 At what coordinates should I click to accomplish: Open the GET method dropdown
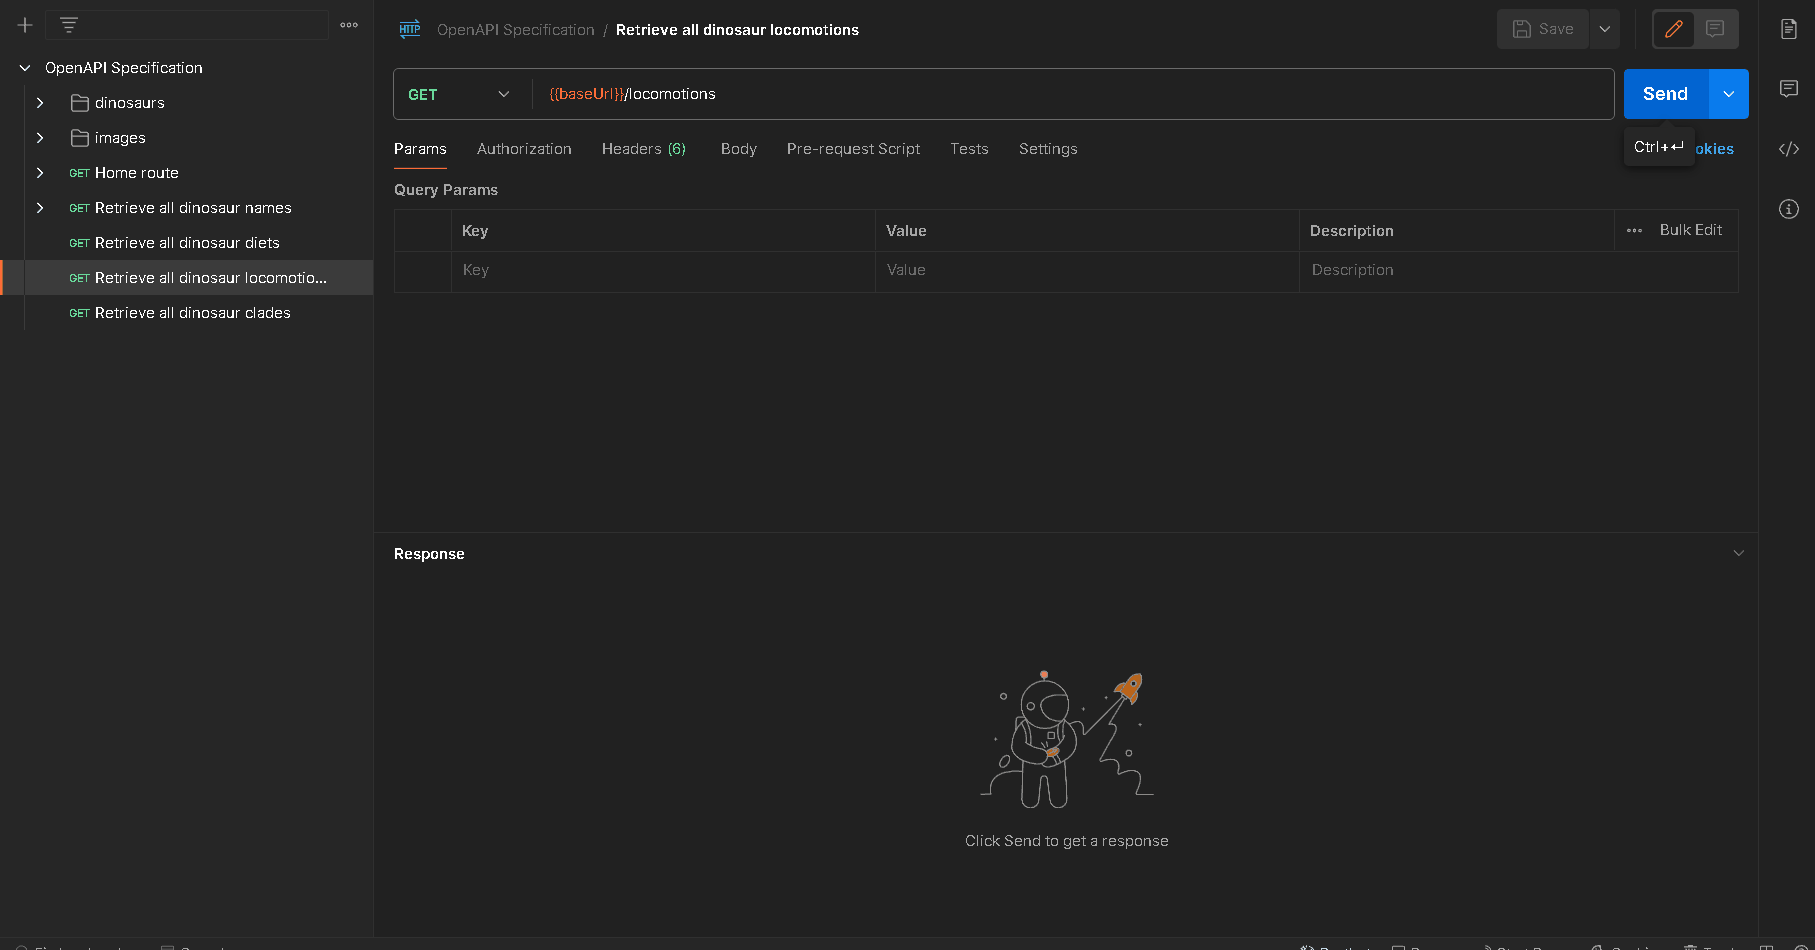(x=459, y=94)
